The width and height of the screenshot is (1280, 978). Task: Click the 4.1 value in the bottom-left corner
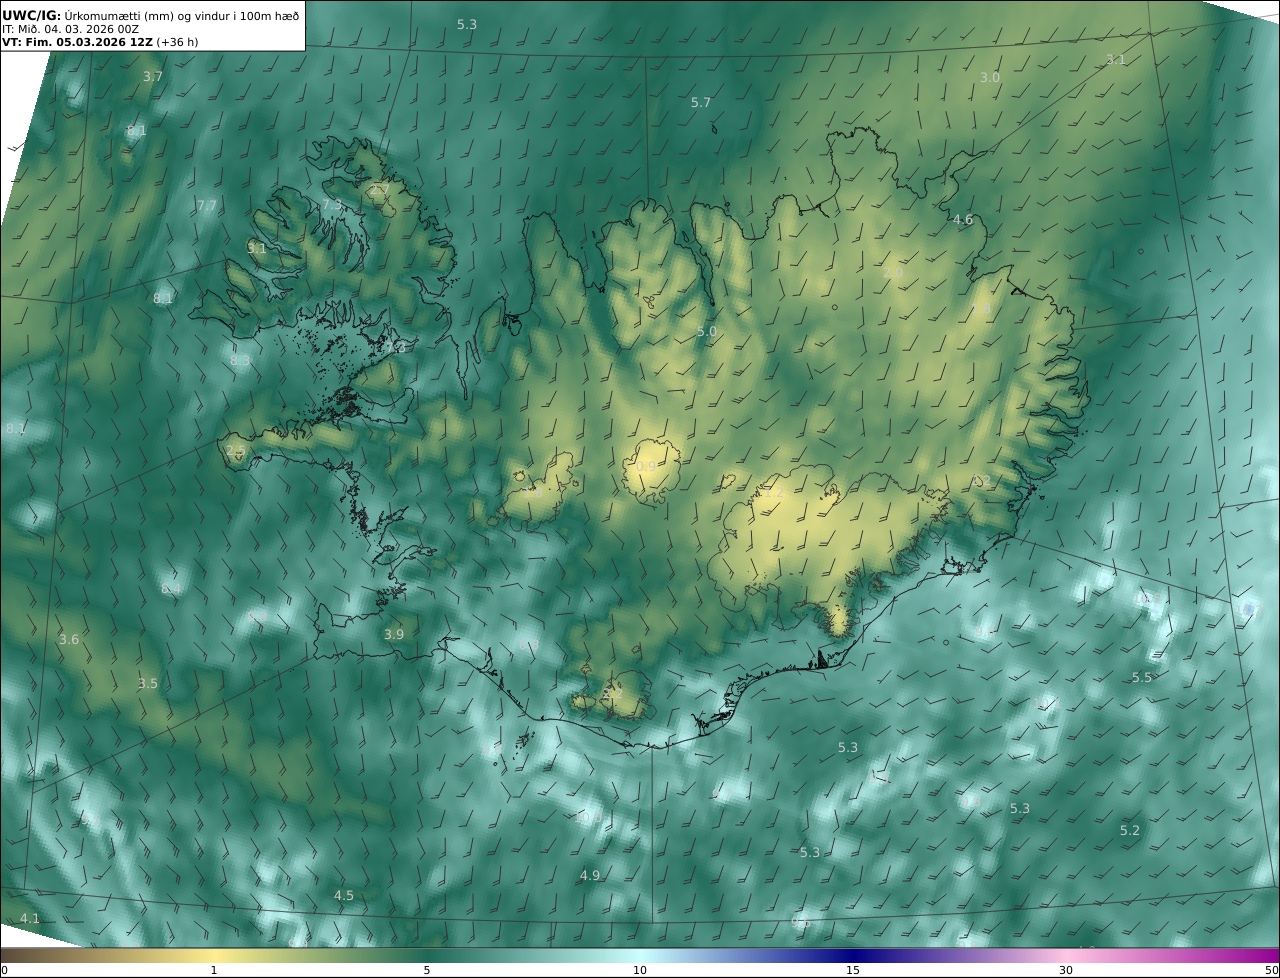point(30,918)
